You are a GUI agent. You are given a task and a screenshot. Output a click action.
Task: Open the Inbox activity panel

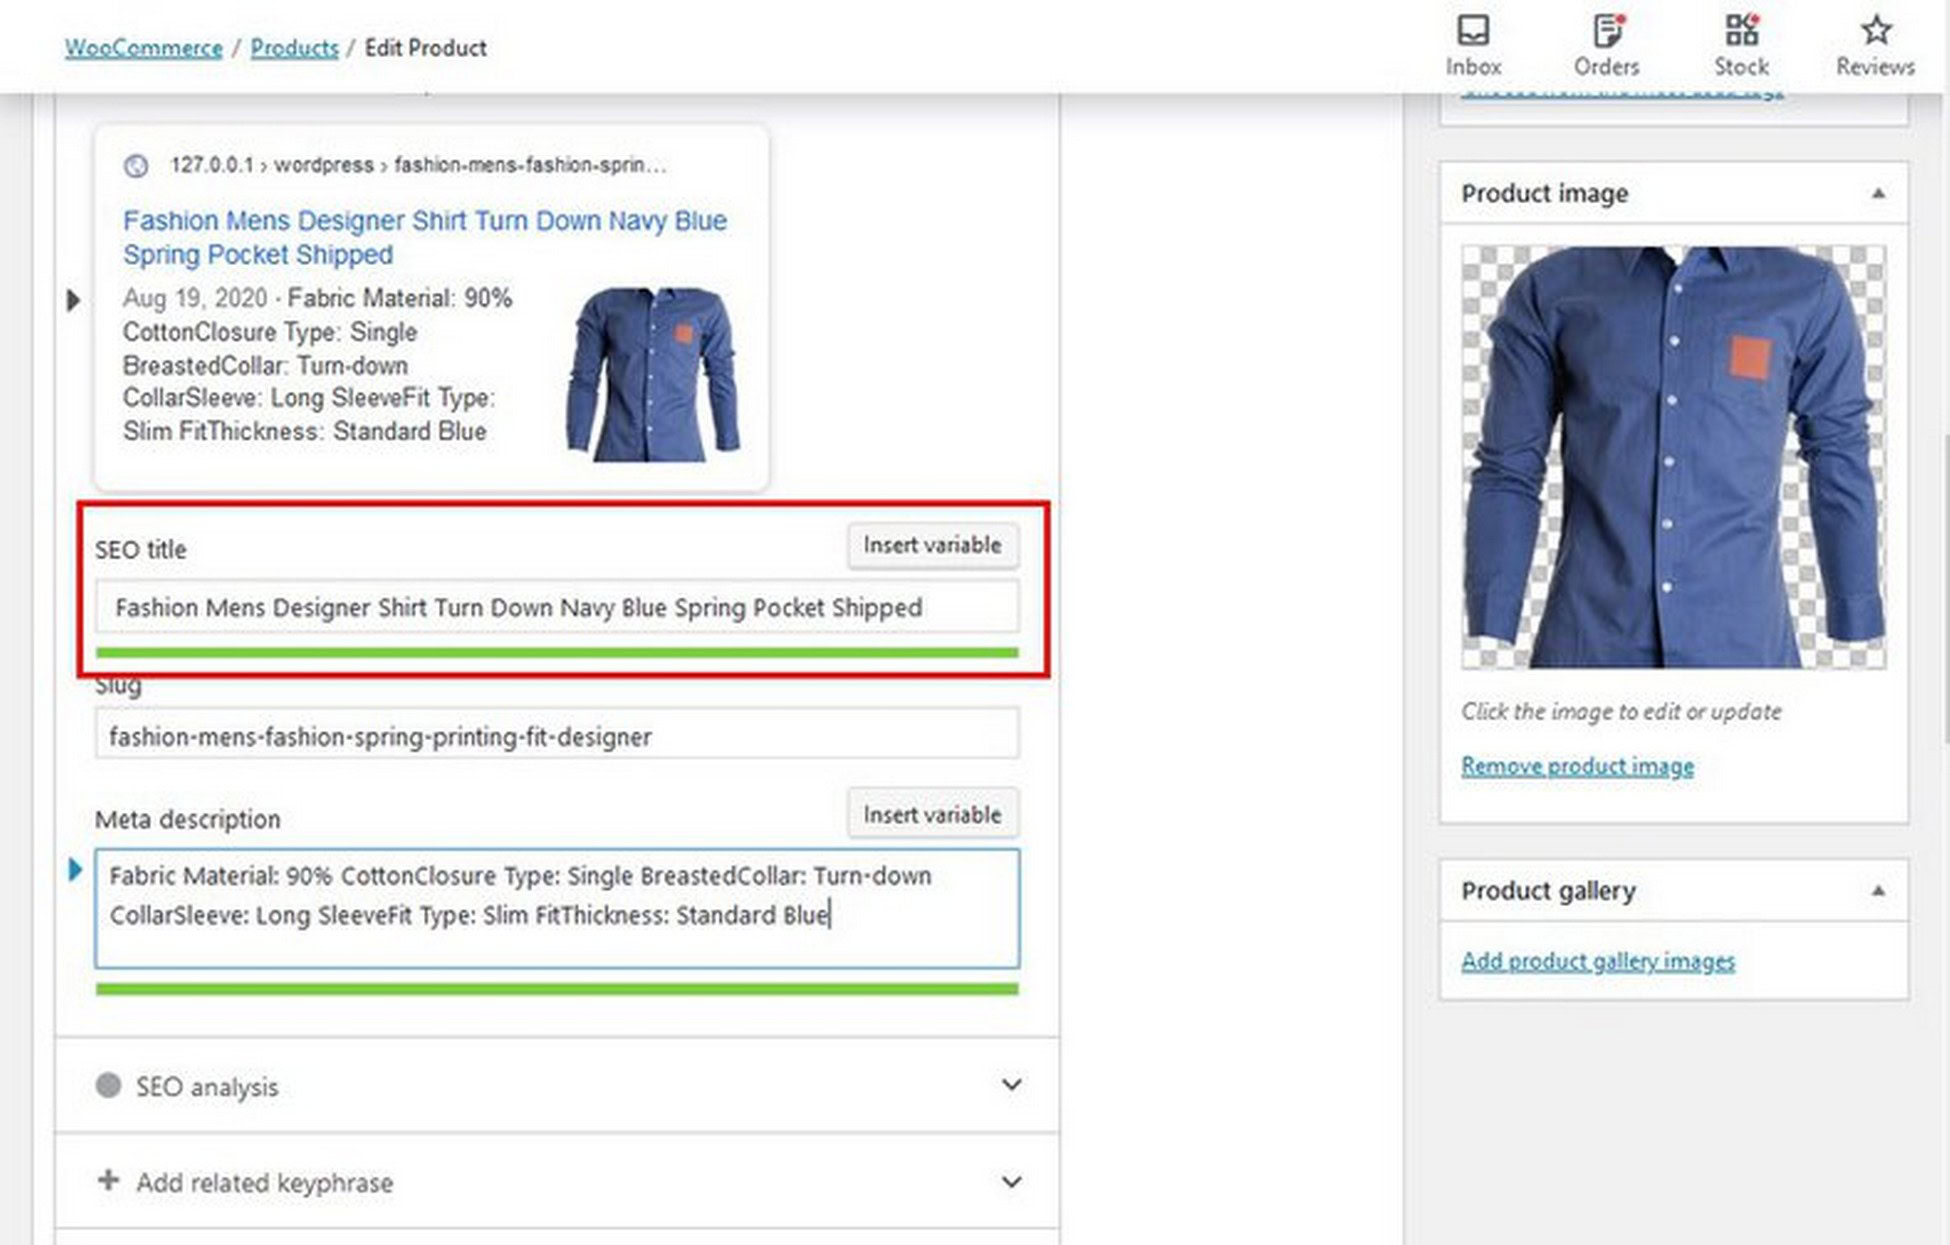[1473, 45]
